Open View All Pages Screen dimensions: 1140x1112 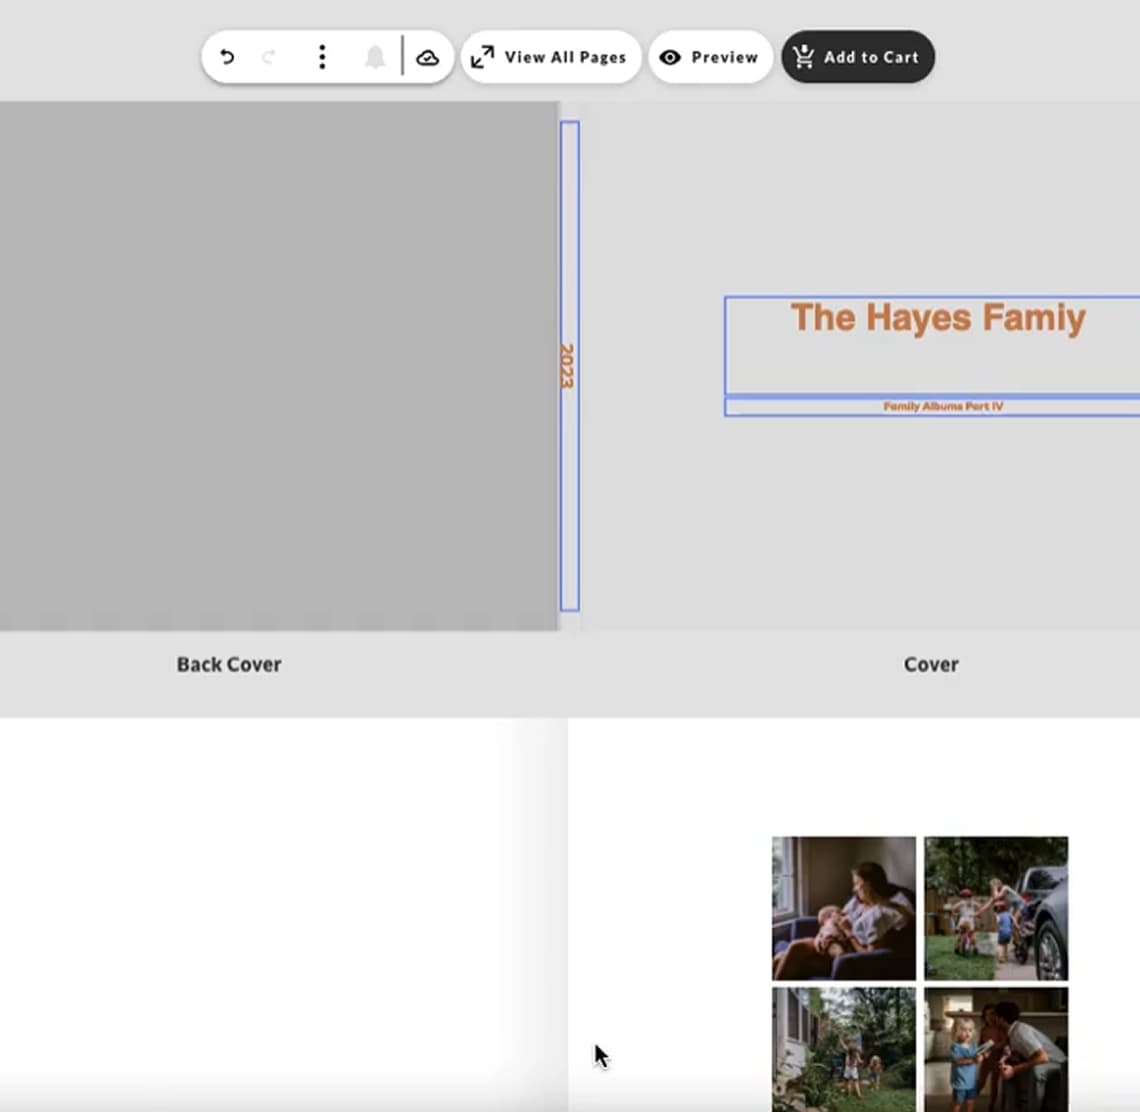tap(551, 57)
